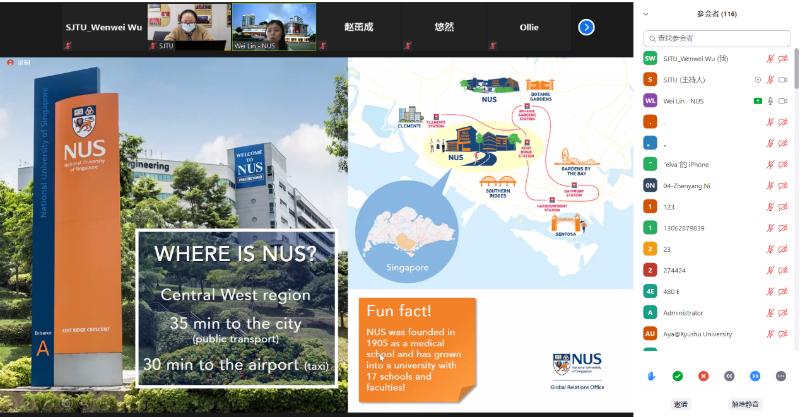This screenshot has height=417, width=800.
Task: Select SJTU (主持人) name in list
Action: (x=684, y=80)
